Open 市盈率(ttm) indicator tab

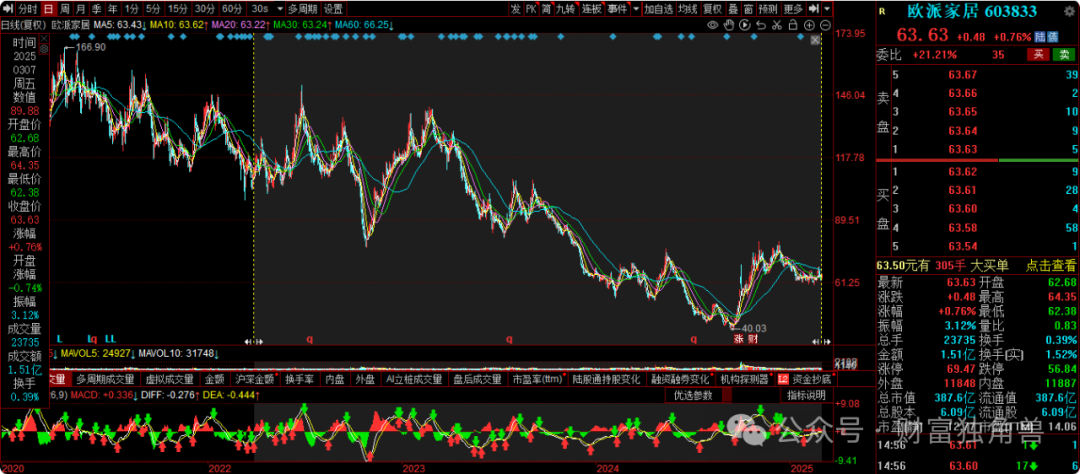(x=537, y=379)
